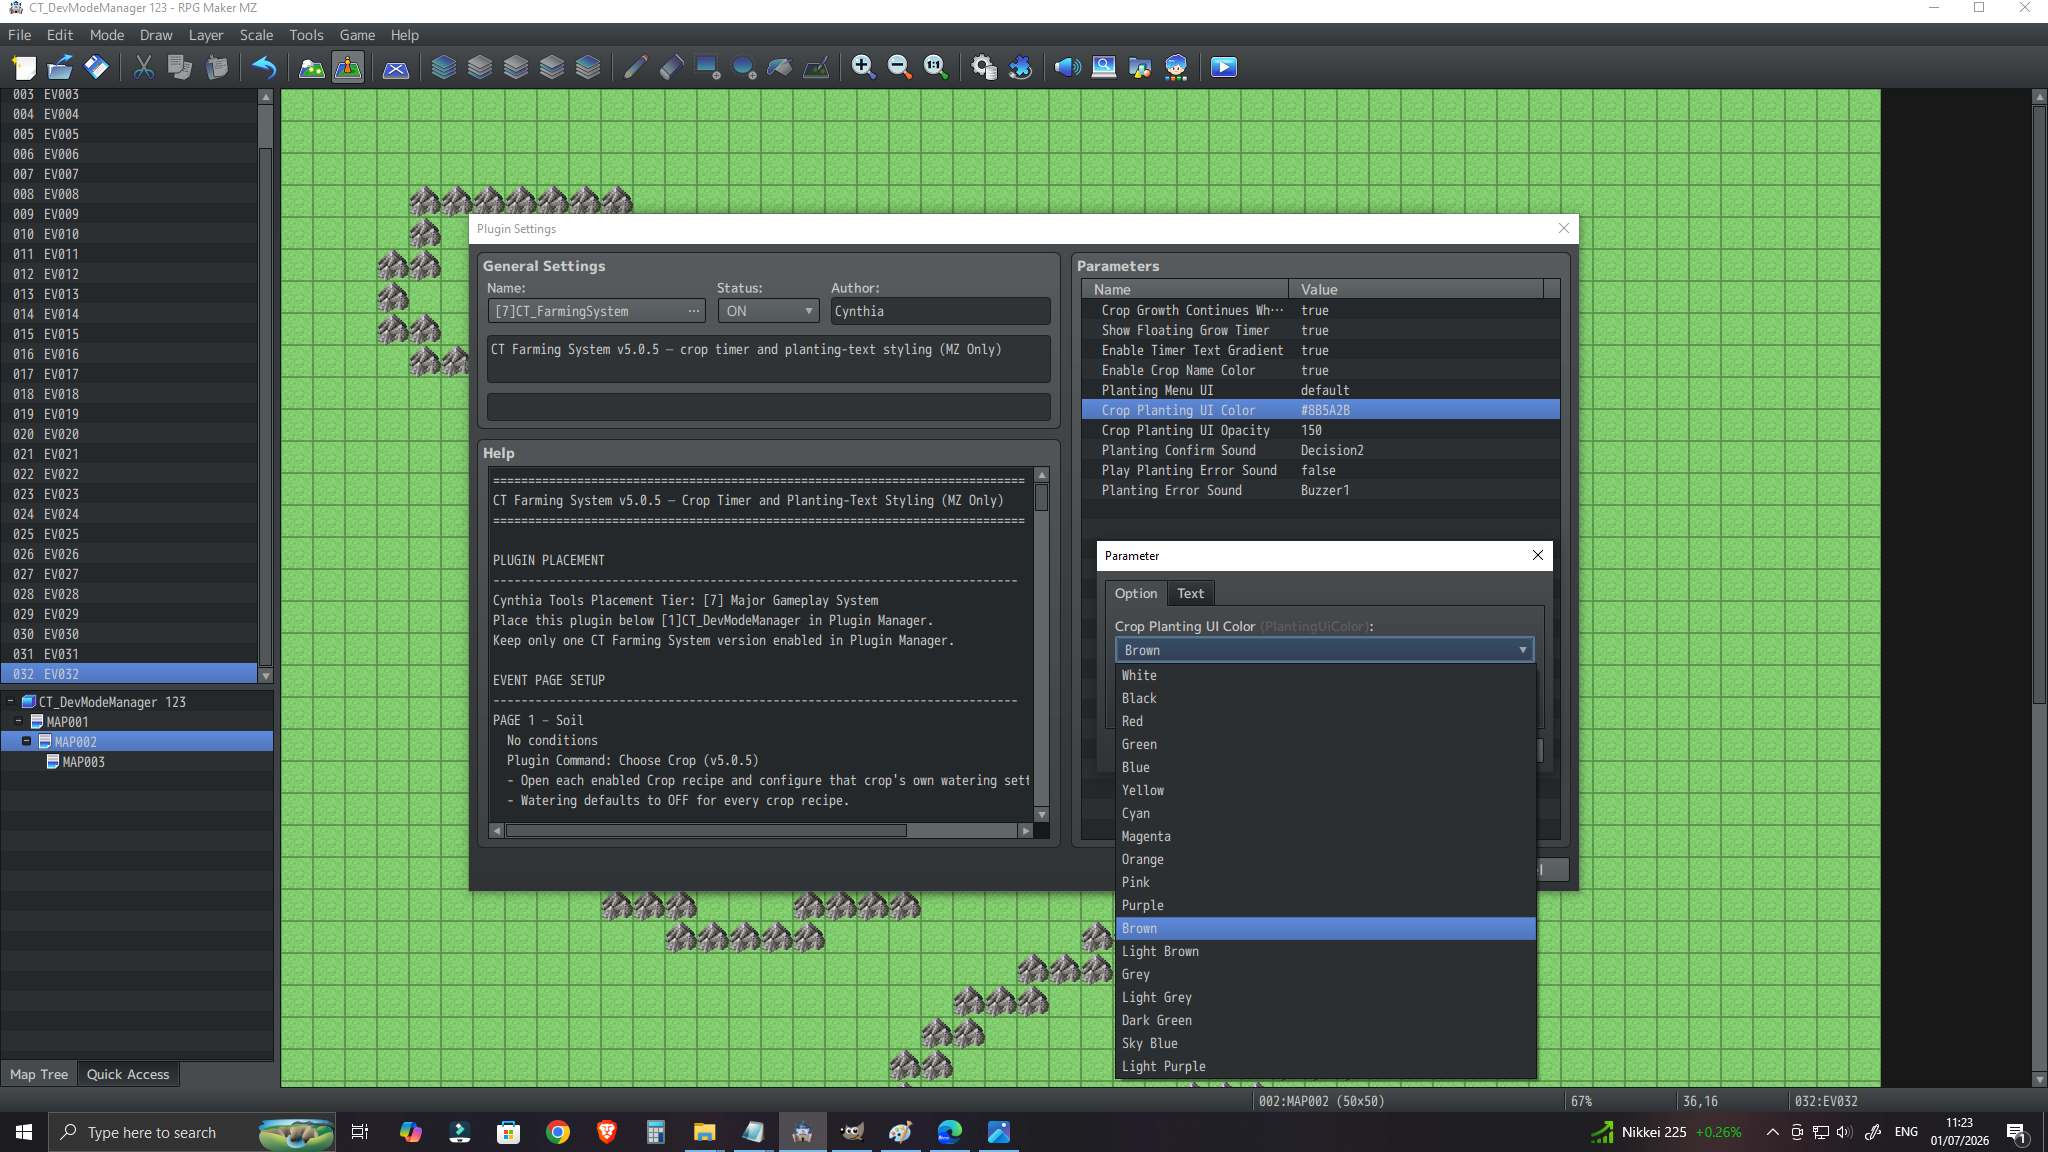Choose Magenta from the color list
2048x1152 pixels.
1325,836
